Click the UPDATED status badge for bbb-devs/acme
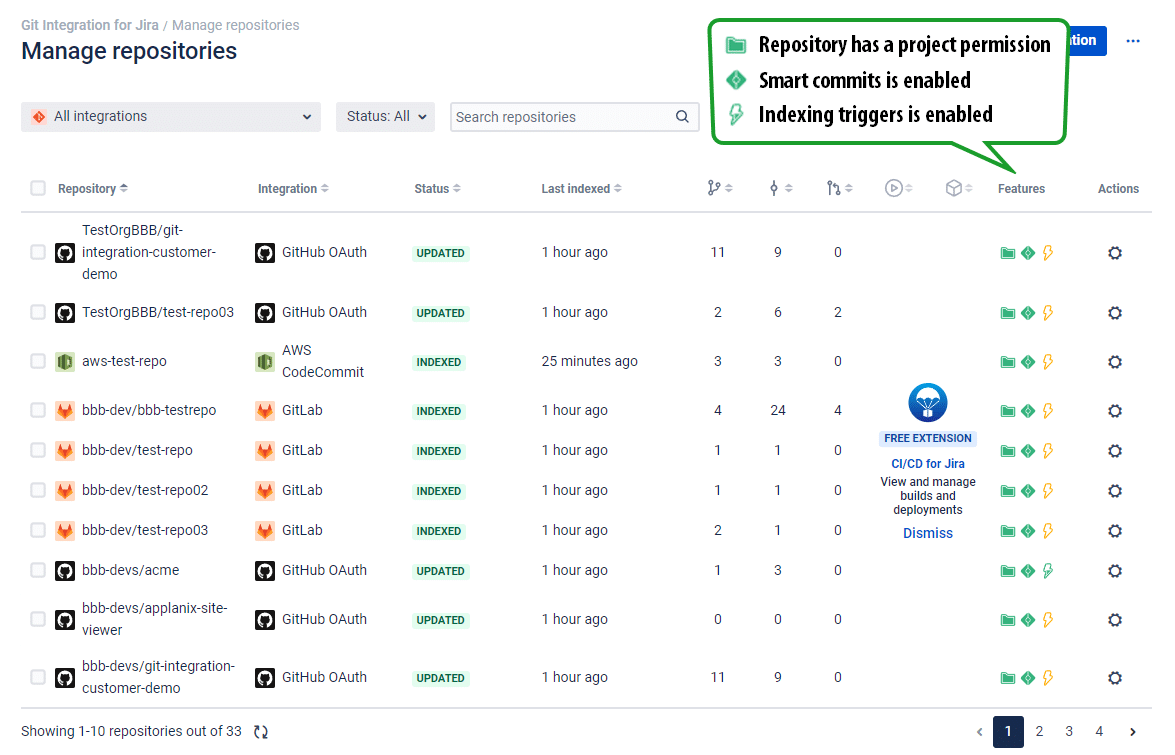This screenshot has height=755, width=1175. [x=441, y=571]
